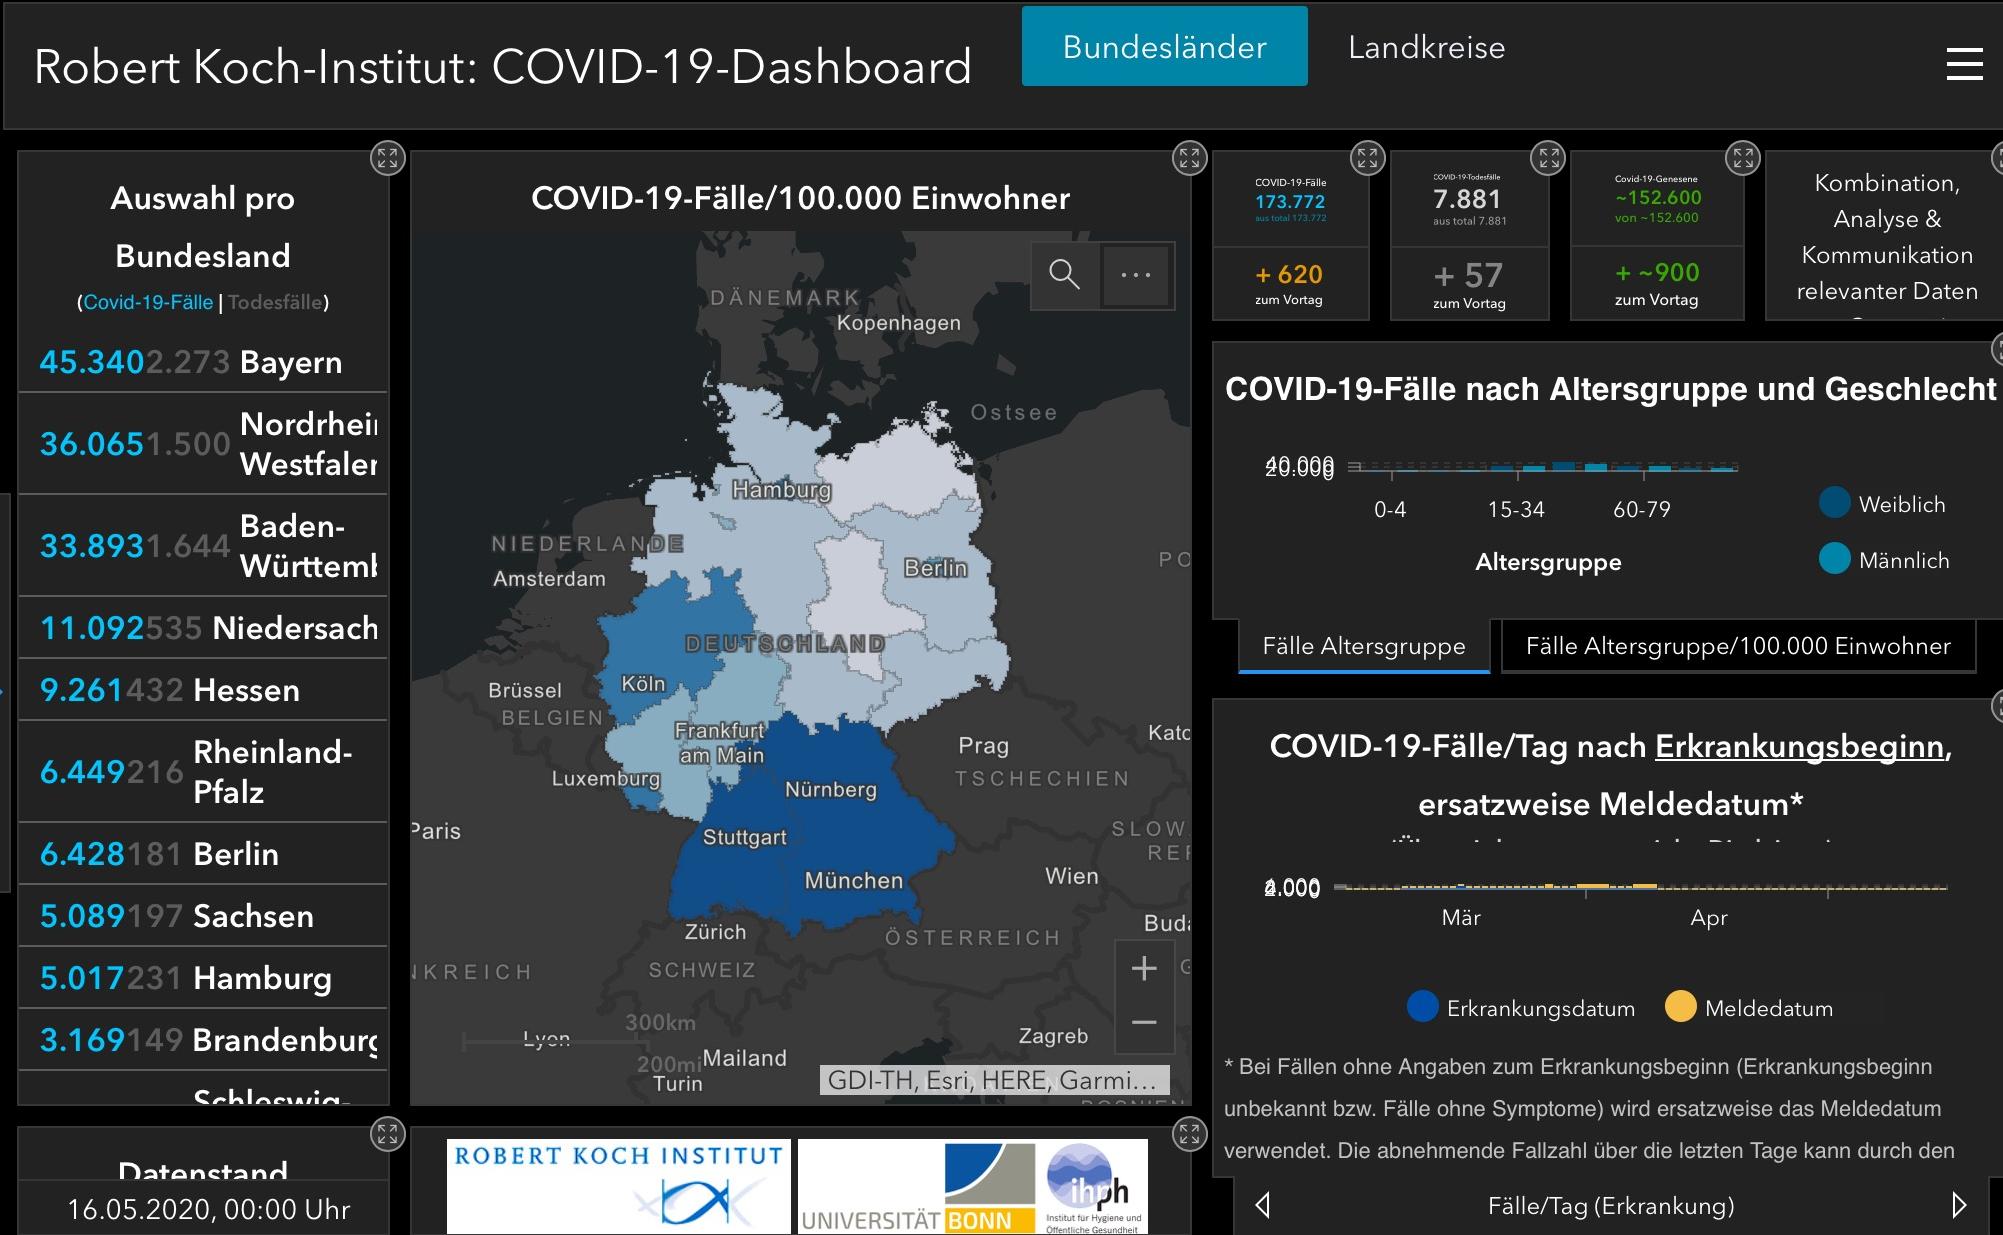
Task: Open the map ellipsis options menu
Action: click(x=1135, y=275)
